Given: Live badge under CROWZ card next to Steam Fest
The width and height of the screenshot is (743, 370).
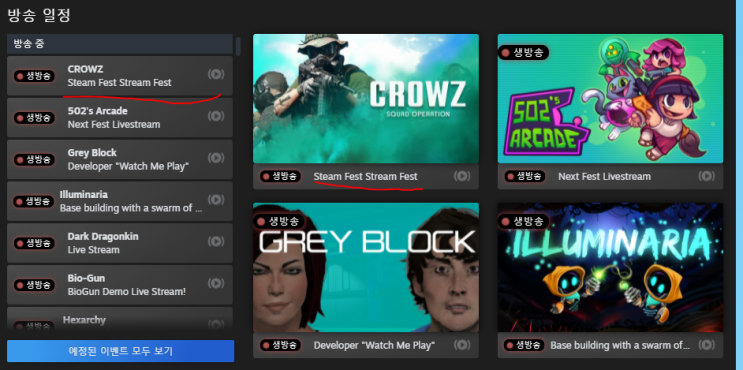Looking at the screenshot, I should [x=280, y=176].
